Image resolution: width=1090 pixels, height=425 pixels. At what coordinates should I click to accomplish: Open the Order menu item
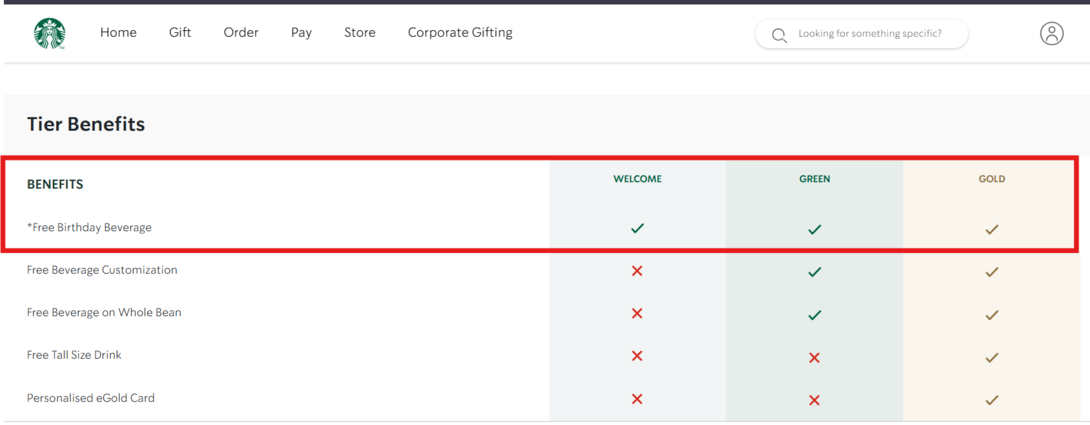point(241,33)
